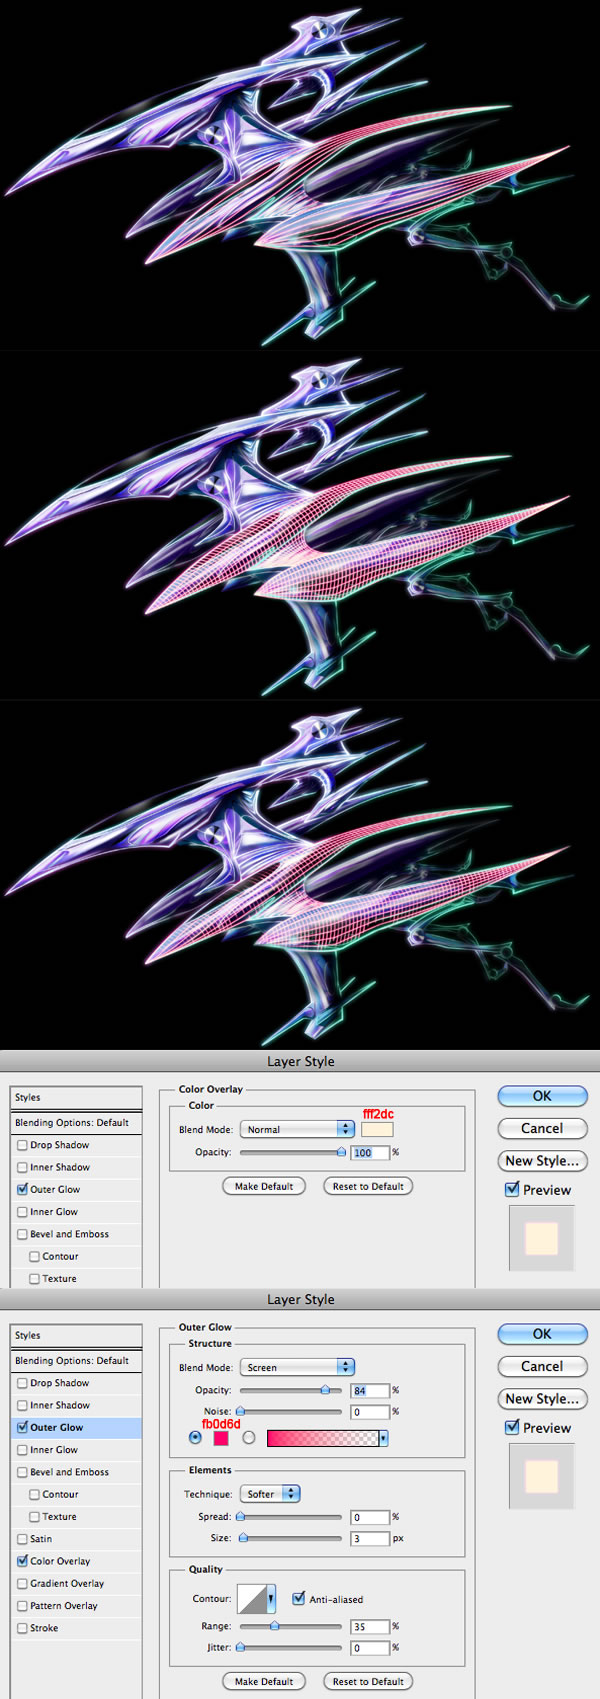600x1699 pixels.
Task: Enable the Gradient Overlay checkbox
Action: (x=22, y=1584)
